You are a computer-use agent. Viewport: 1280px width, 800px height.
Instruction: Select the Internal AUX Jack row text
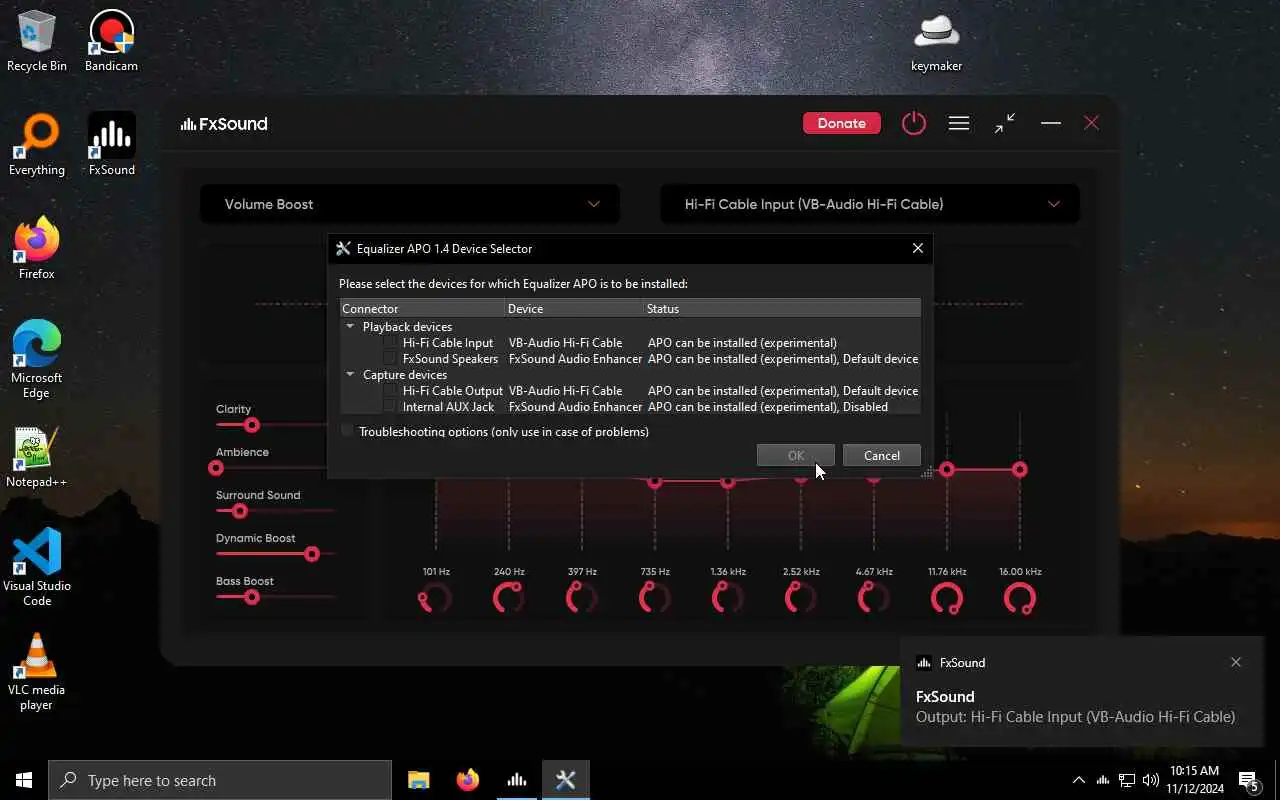[x=448, y=407]
